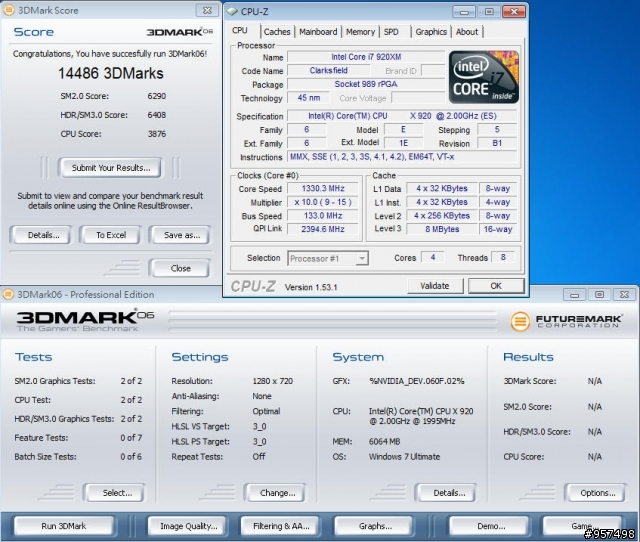Maximize the 3DMark06 main window

(599, 294)
